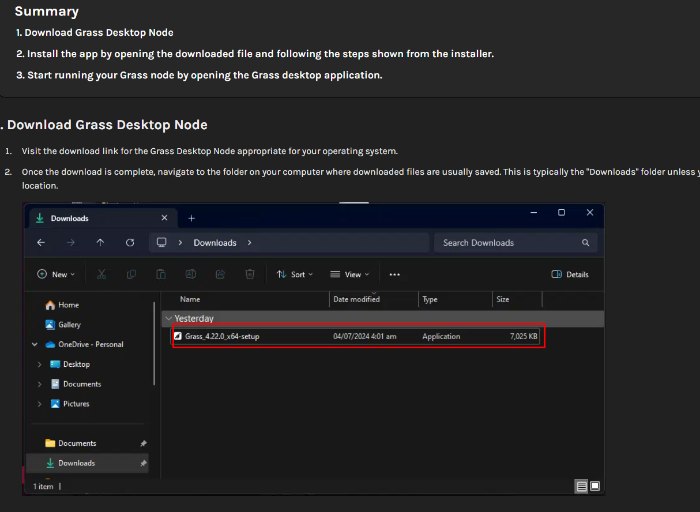Click the Grass setup file icon
700x512 pixels.
pos(178,336)
